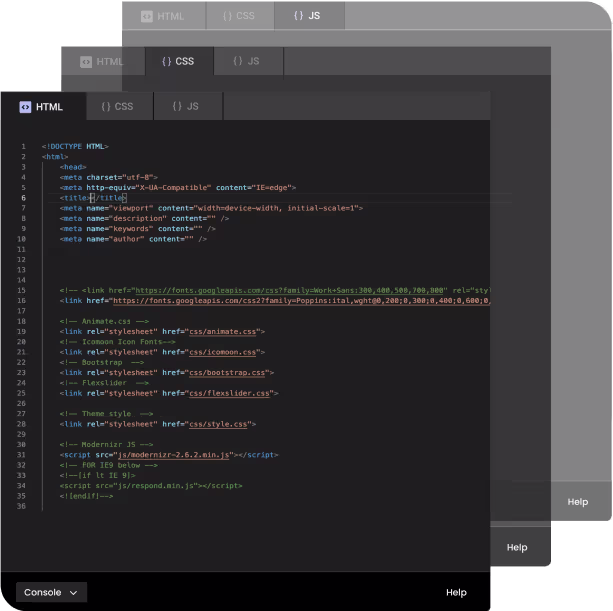Click the [endif] comment line
613x611 pixels.
(86, 496)
